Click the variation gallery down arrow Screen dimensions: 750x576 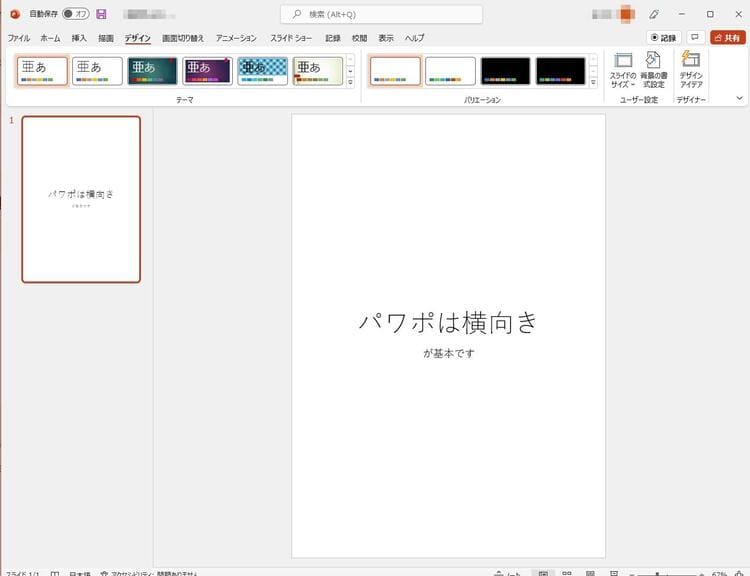[x=593, y=71]
